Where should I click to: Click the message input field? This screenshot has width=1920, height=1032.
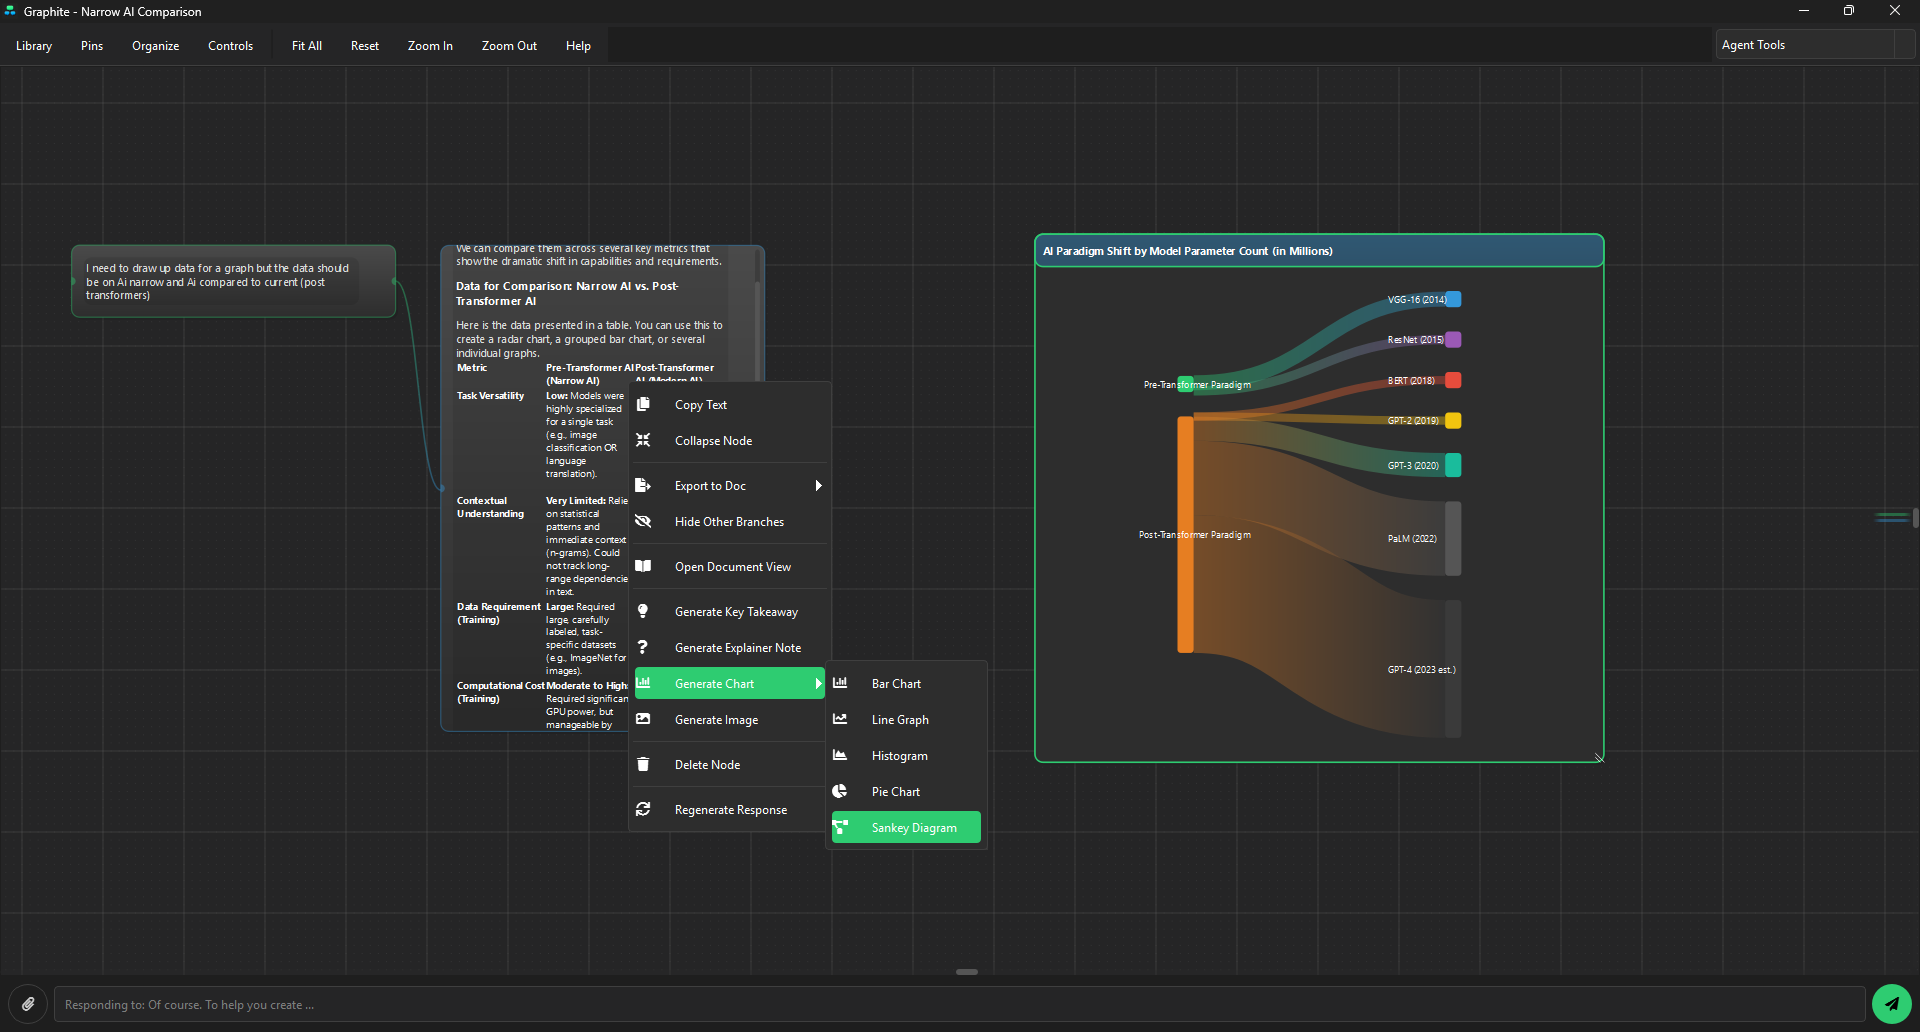pyautogui.click(x=959, y=1004)
